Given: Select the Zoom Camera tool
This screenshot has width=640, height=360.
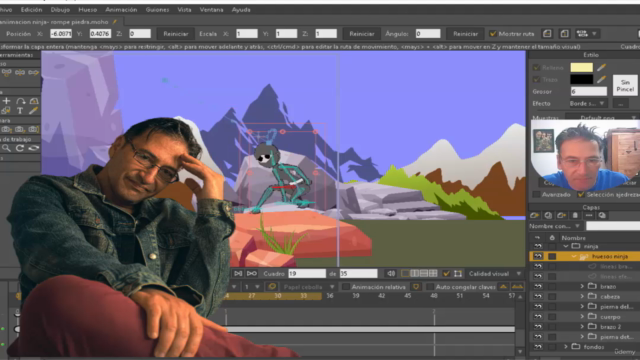Looking at the screenshot, I should tap(20, 130).
